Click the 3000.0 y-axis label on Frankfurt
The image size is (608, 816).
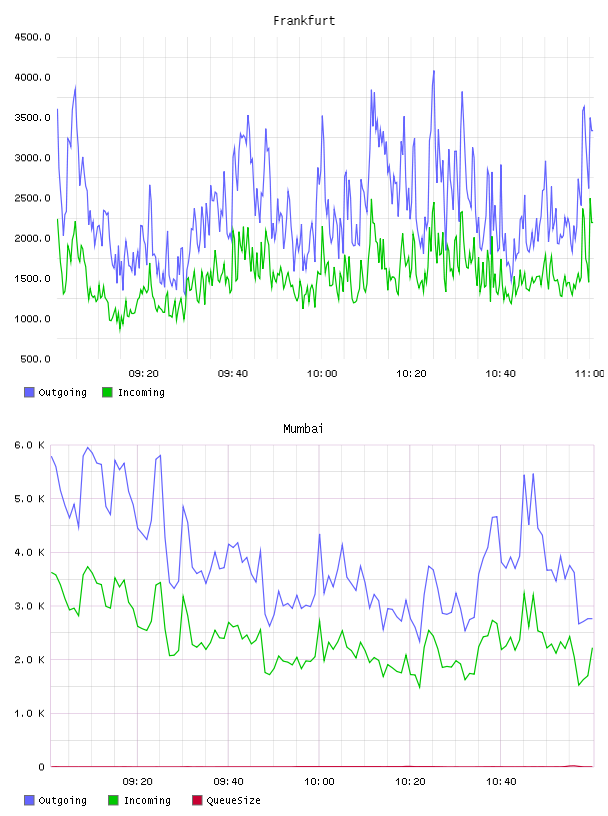pyautogui.click(x=32, y=158)
